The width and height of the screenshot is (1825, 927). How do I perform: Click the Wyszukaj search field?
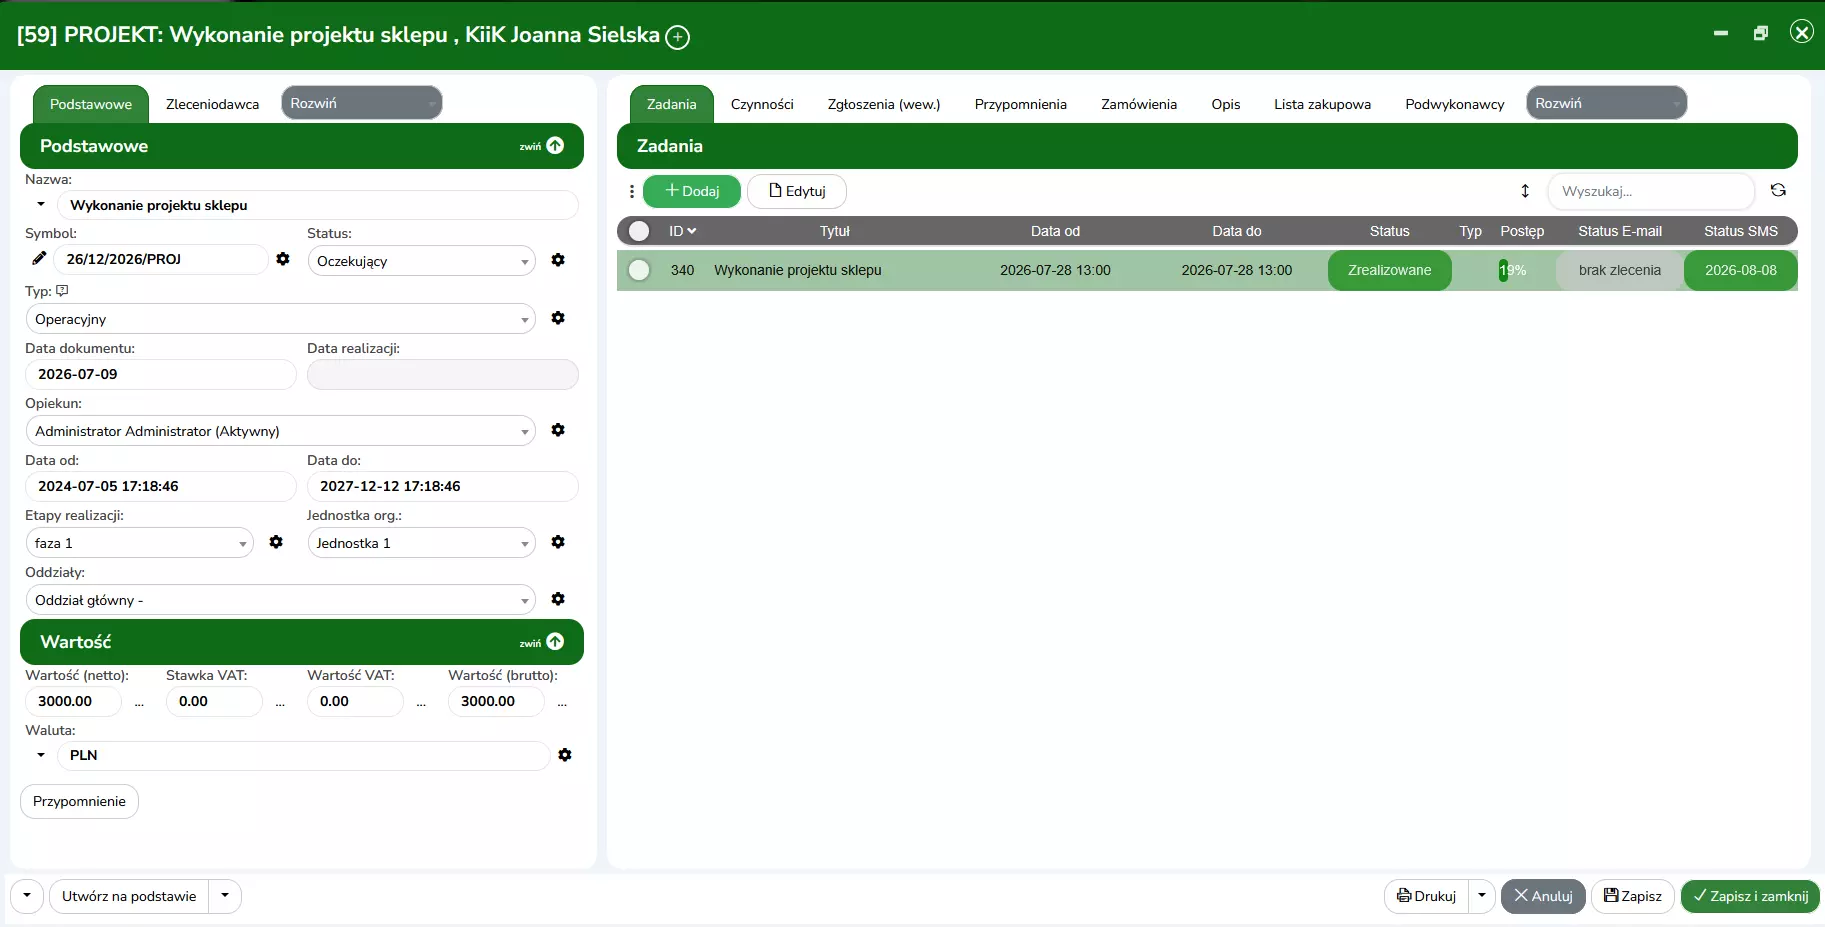pos(1651,191)
